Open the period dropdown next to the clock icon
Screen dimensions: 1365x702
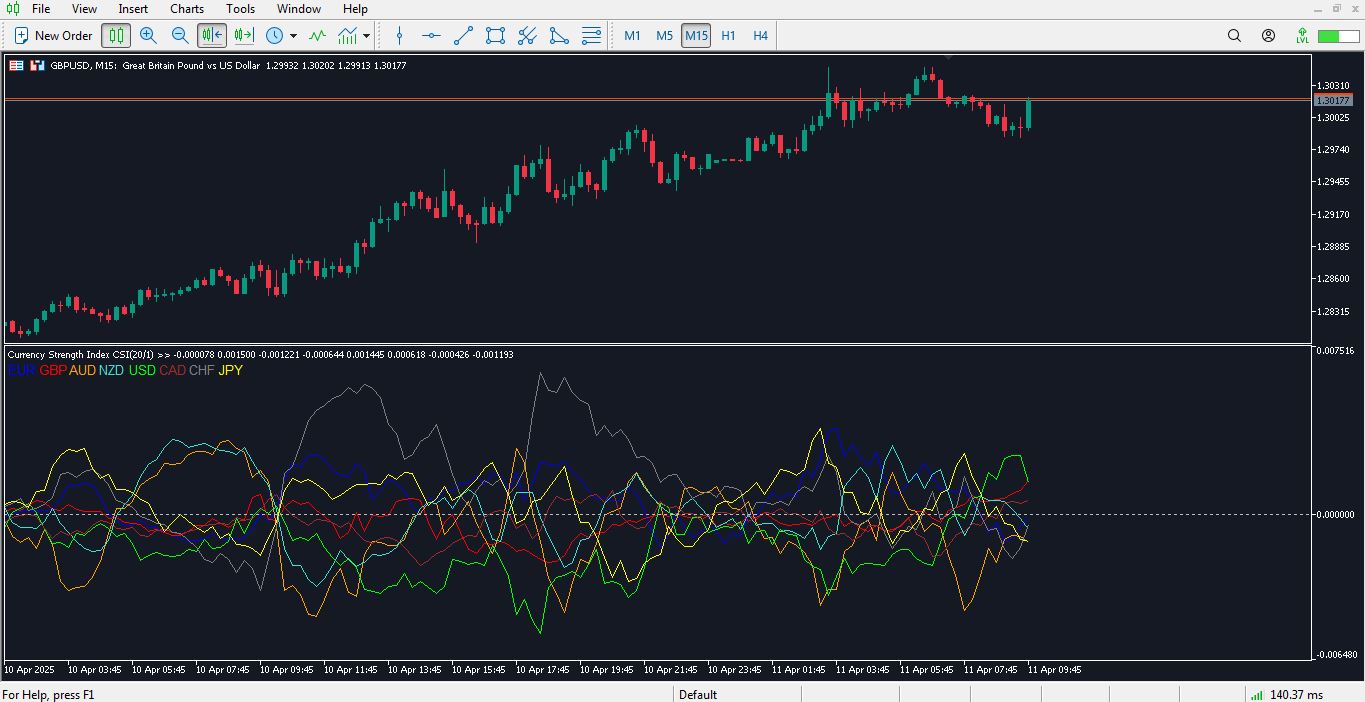tap(293, 35)
